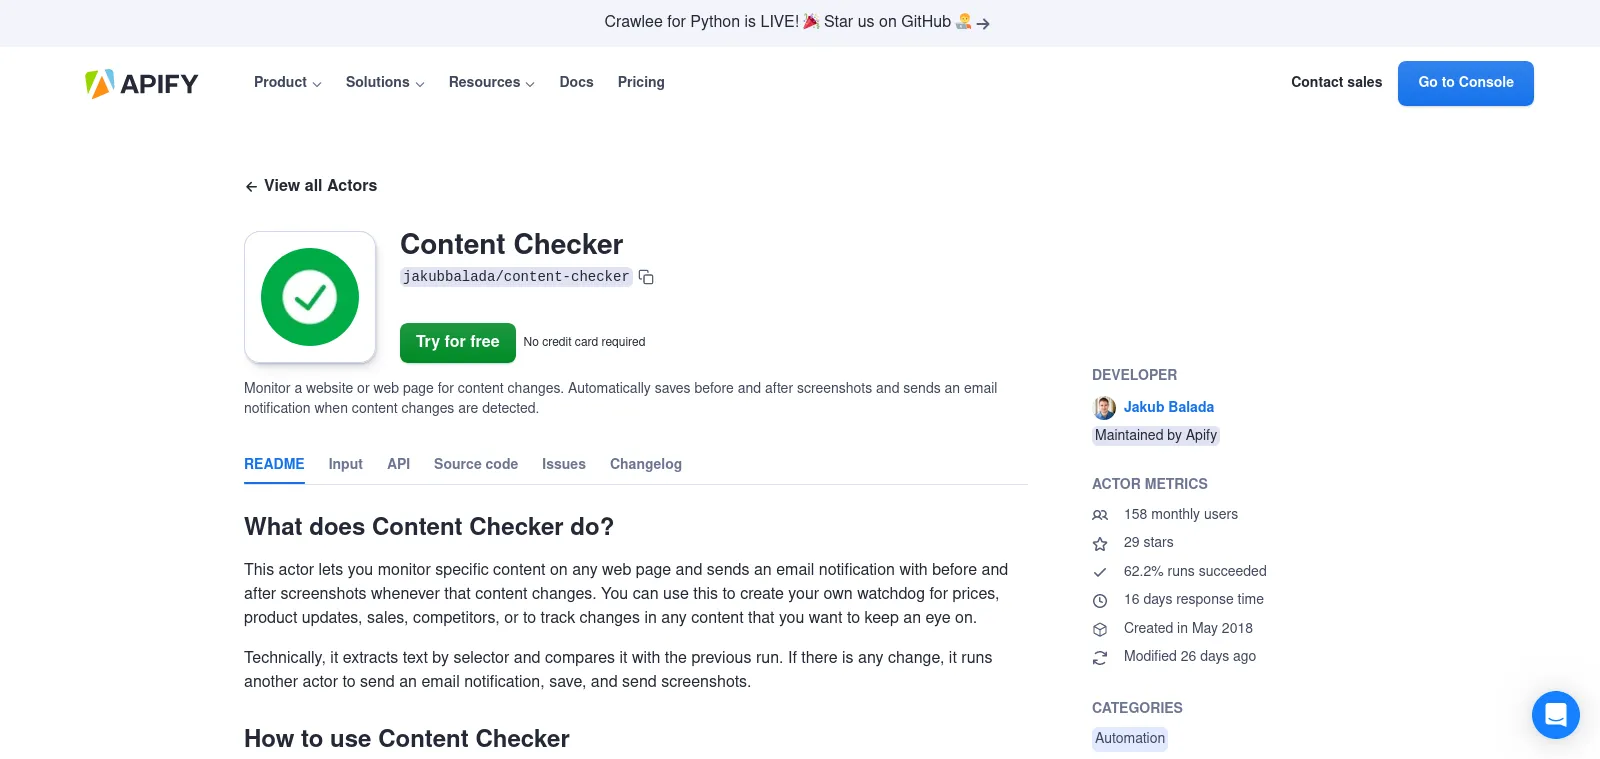Click the clock icon by response time

(x=1100, y=600)
